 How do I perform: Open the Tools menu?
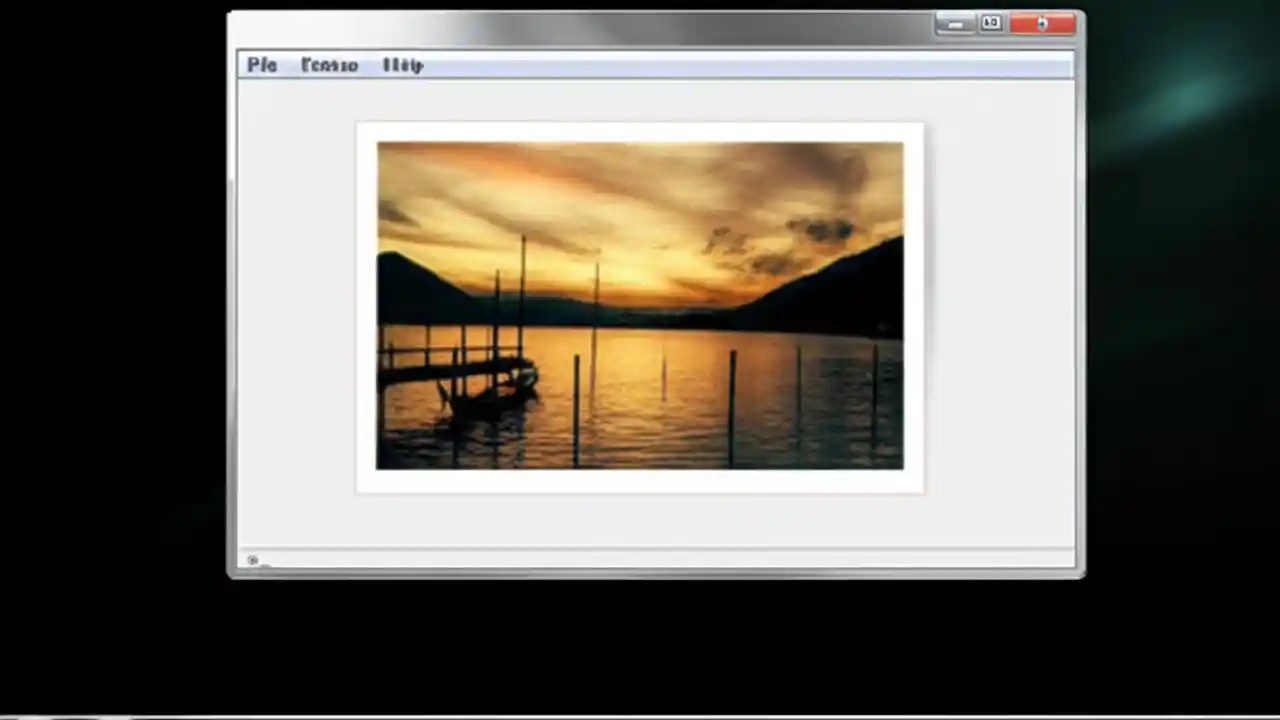click(329, 65)
